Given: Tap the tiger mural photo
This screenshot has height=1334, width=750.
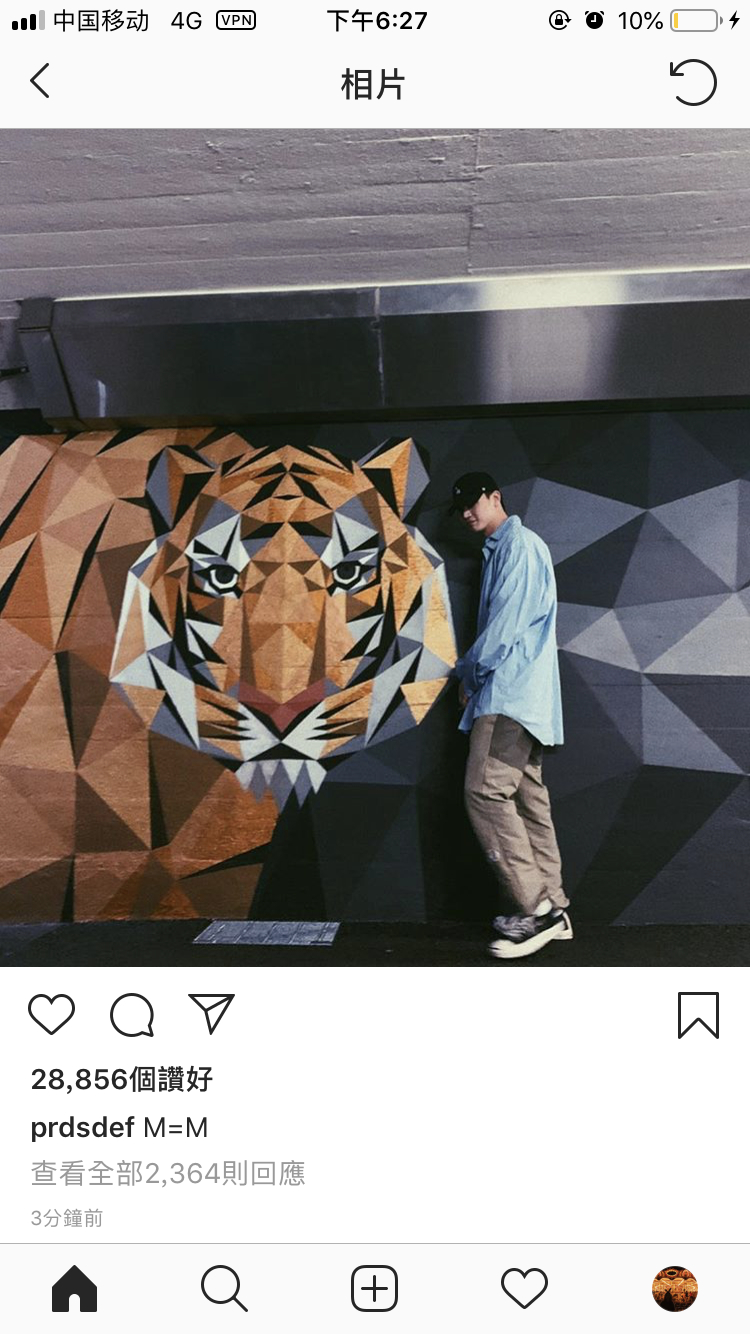Looking at the screenshot, I should (375, 547).
